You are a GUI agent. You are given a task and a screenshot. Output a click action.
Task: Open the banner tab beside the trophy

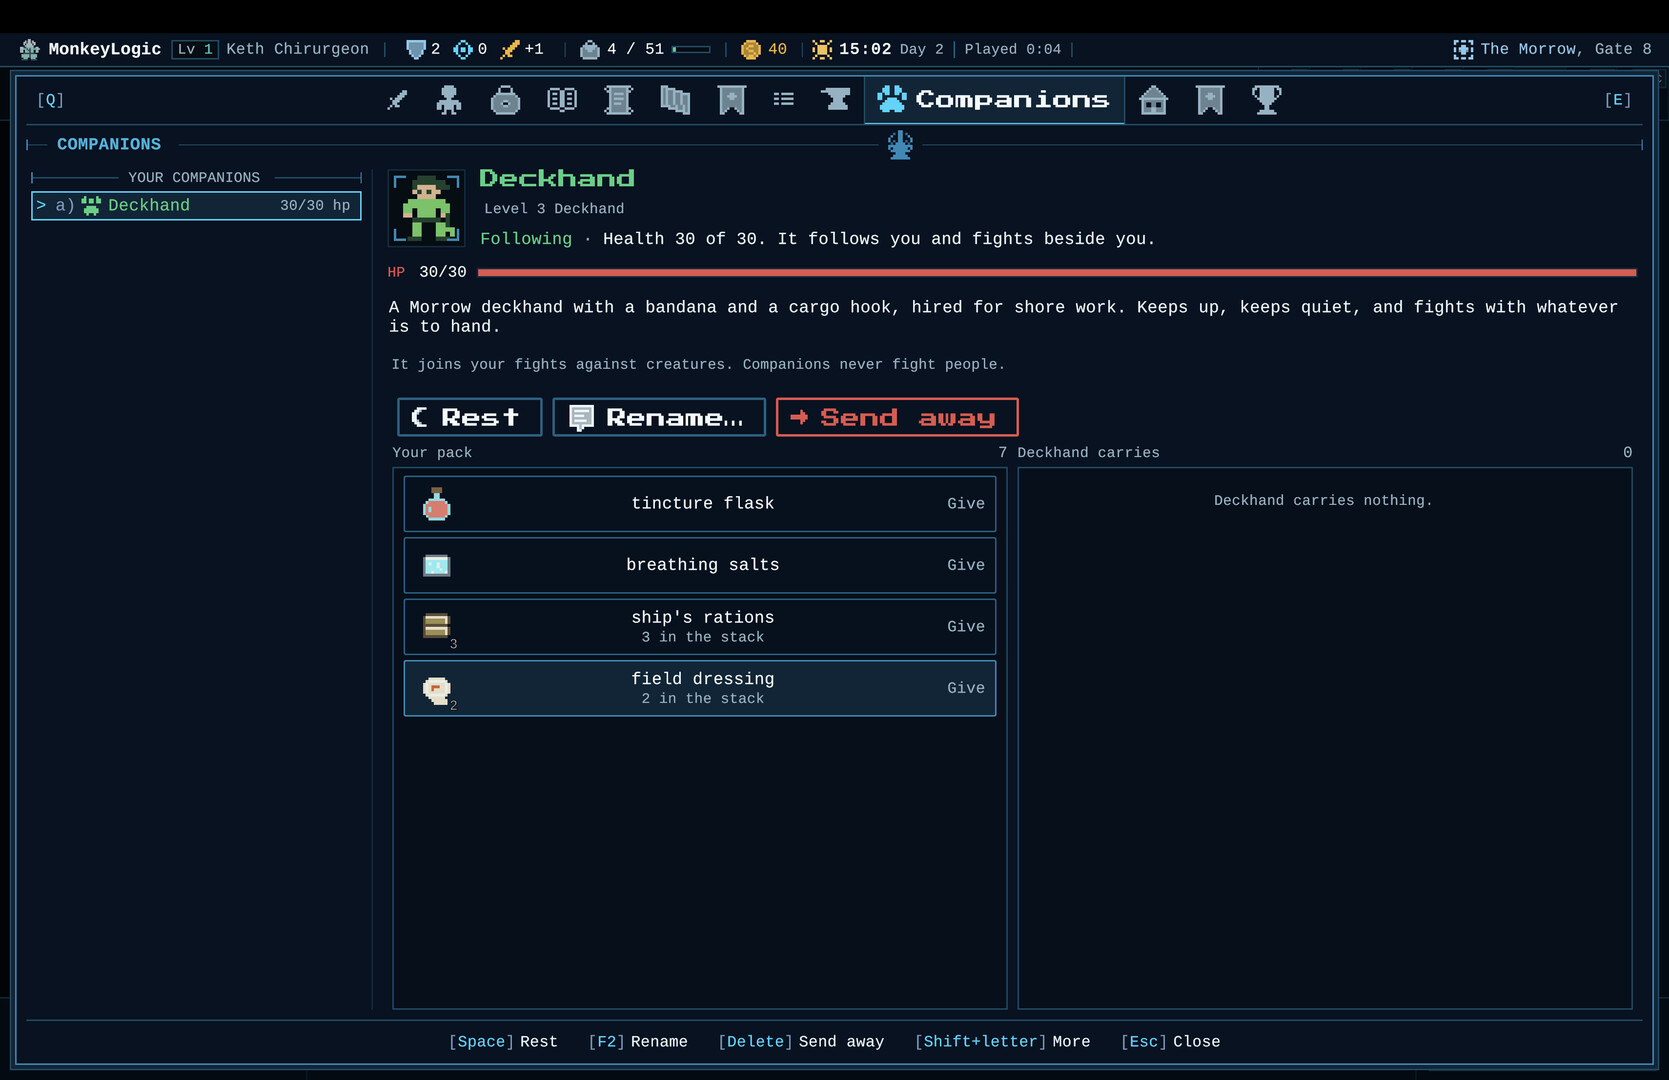tap(1210, 100)
